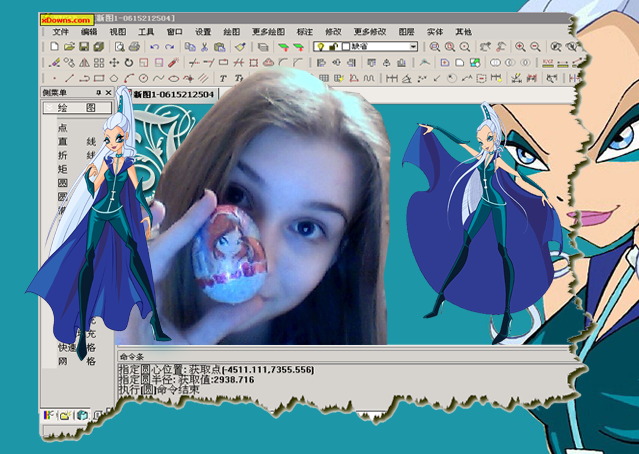This screenshot has width=639, height=454.
Task: Open the 编辑 menu
Action: (x=89, y=32)
